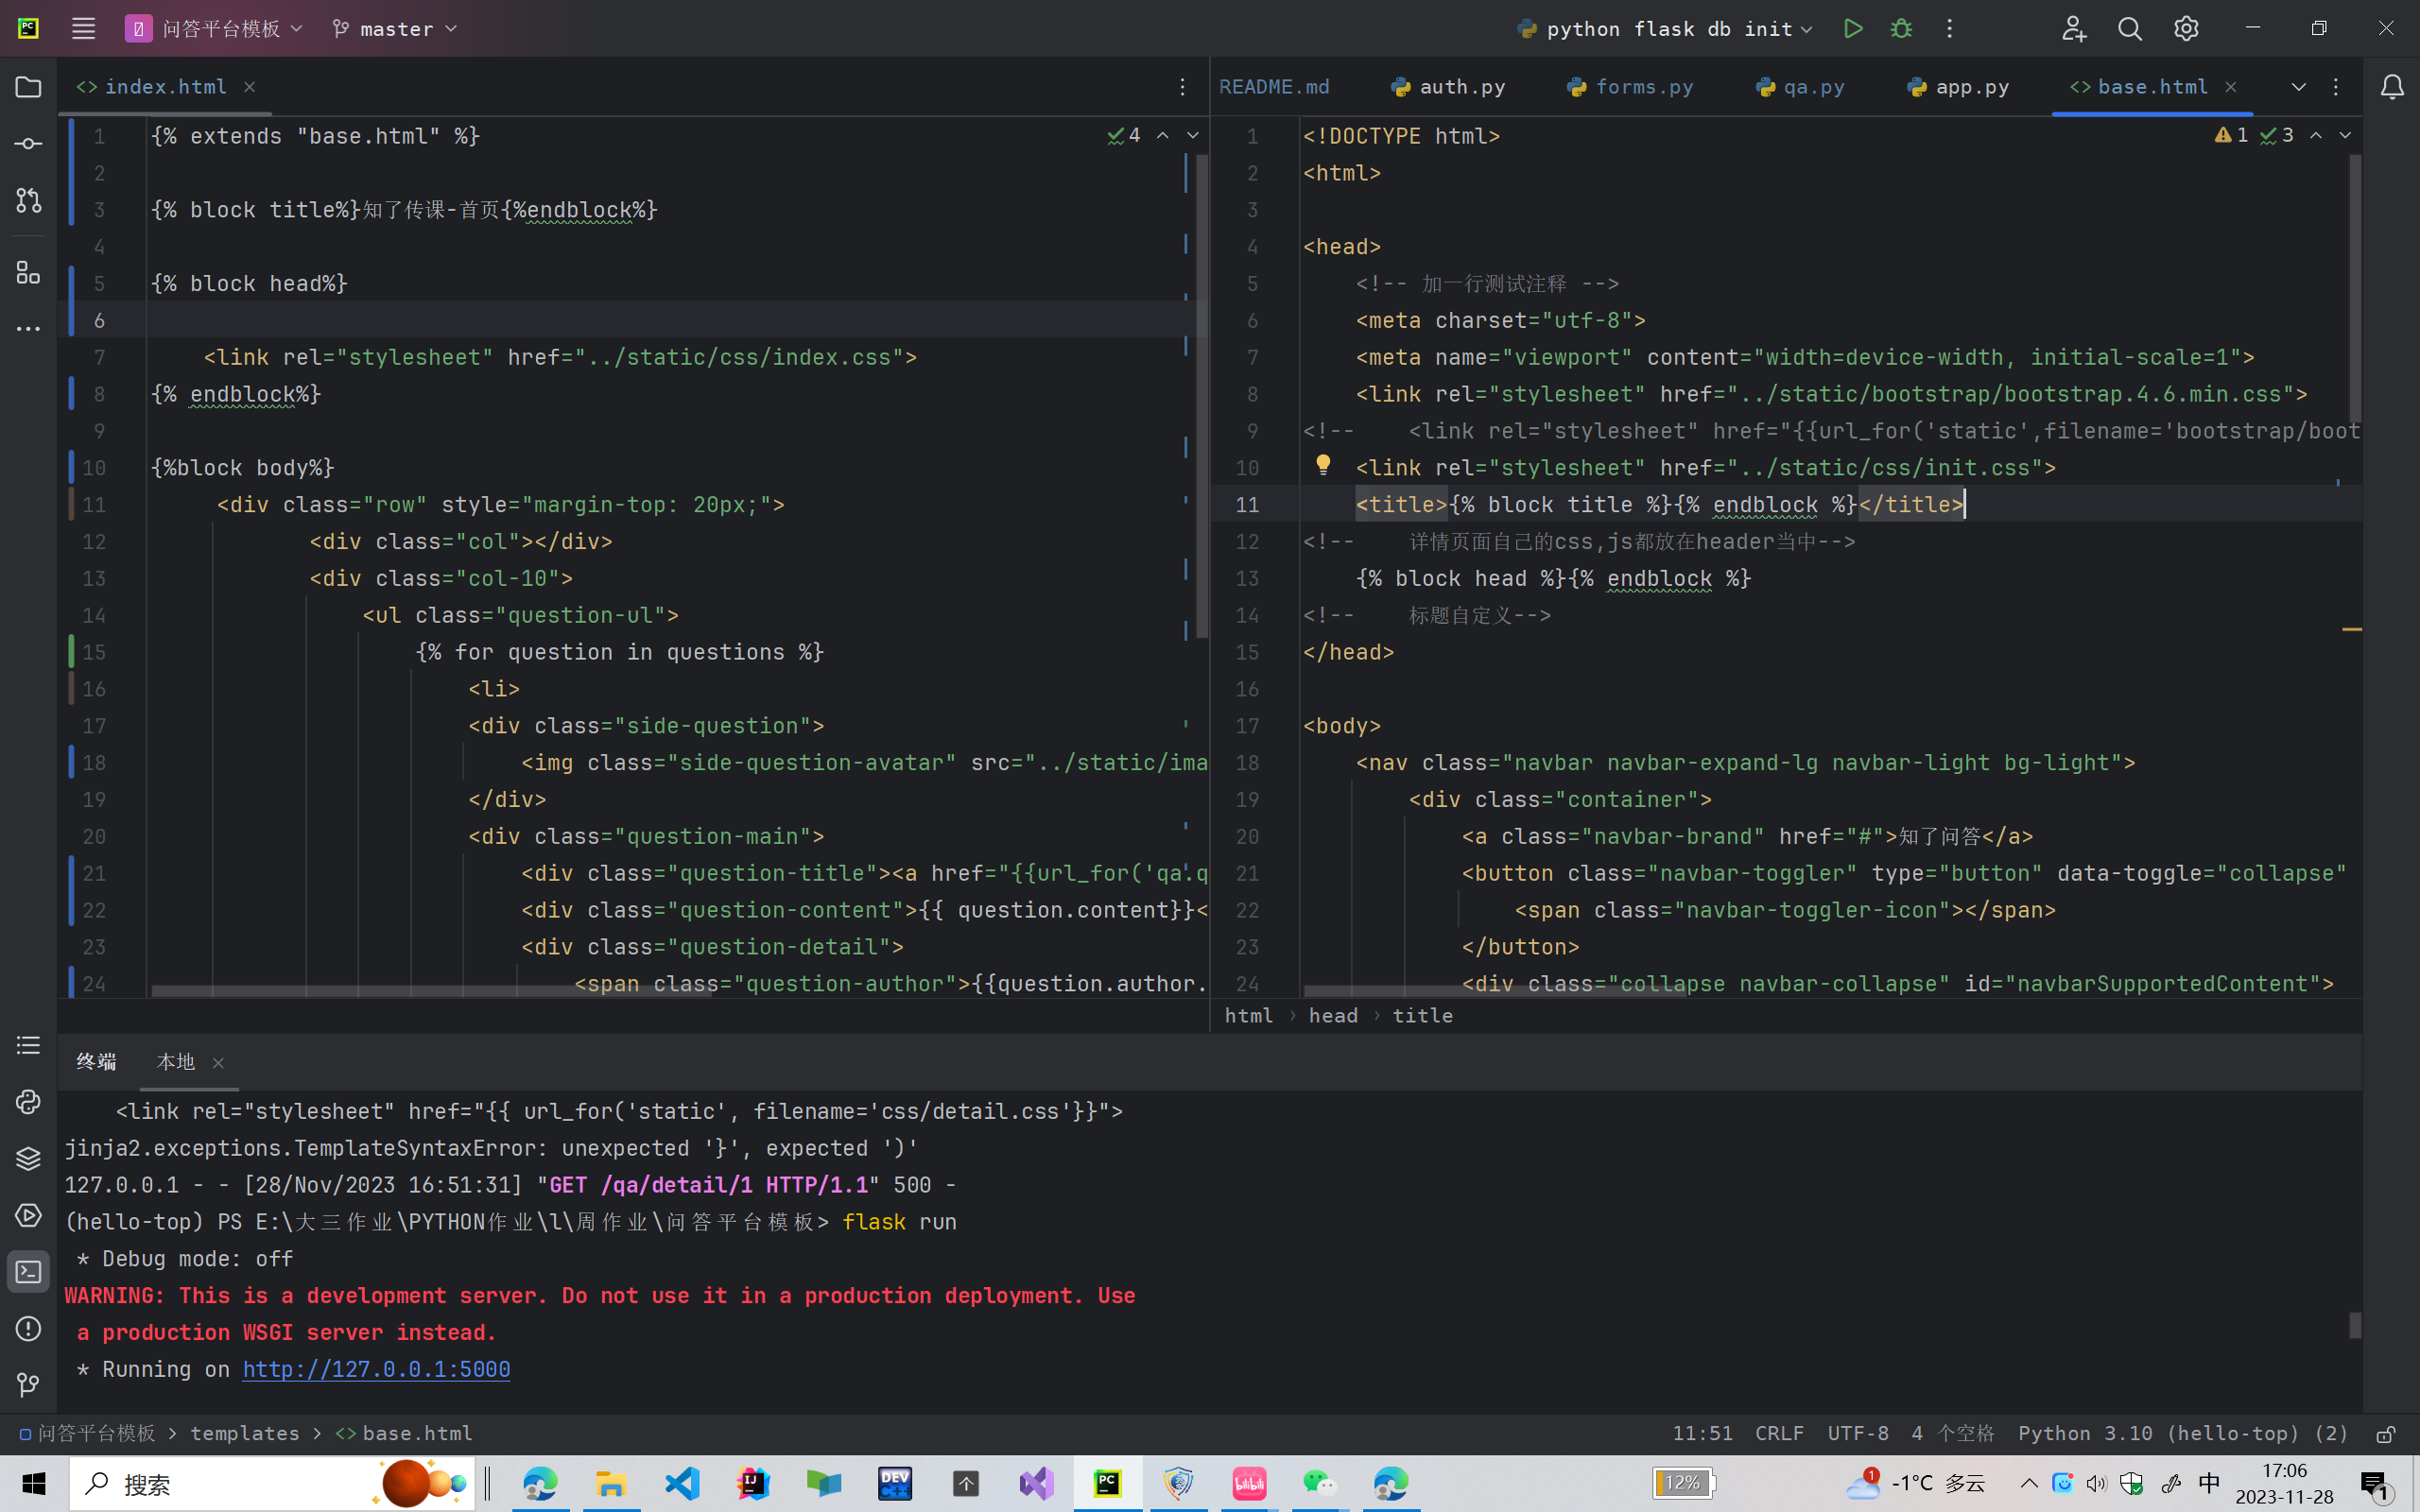Image resolution: width=2420 pixels, height=1512 pixels.
Task: Open the http://127.0.0.1:5000 link
Action: [376, 1369]
